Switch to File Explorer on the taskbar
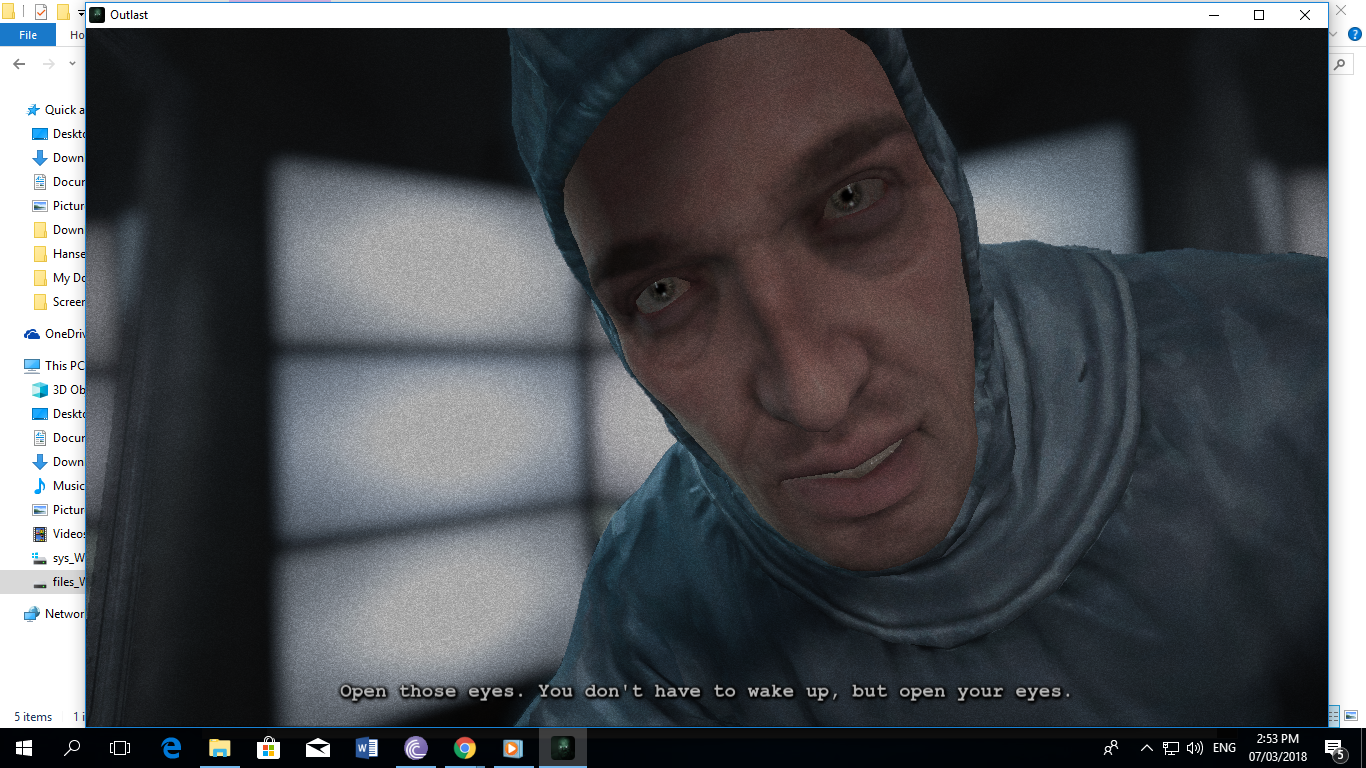Image resolution: width=1366 pixels, height=768 pixels. click(219, 747)
